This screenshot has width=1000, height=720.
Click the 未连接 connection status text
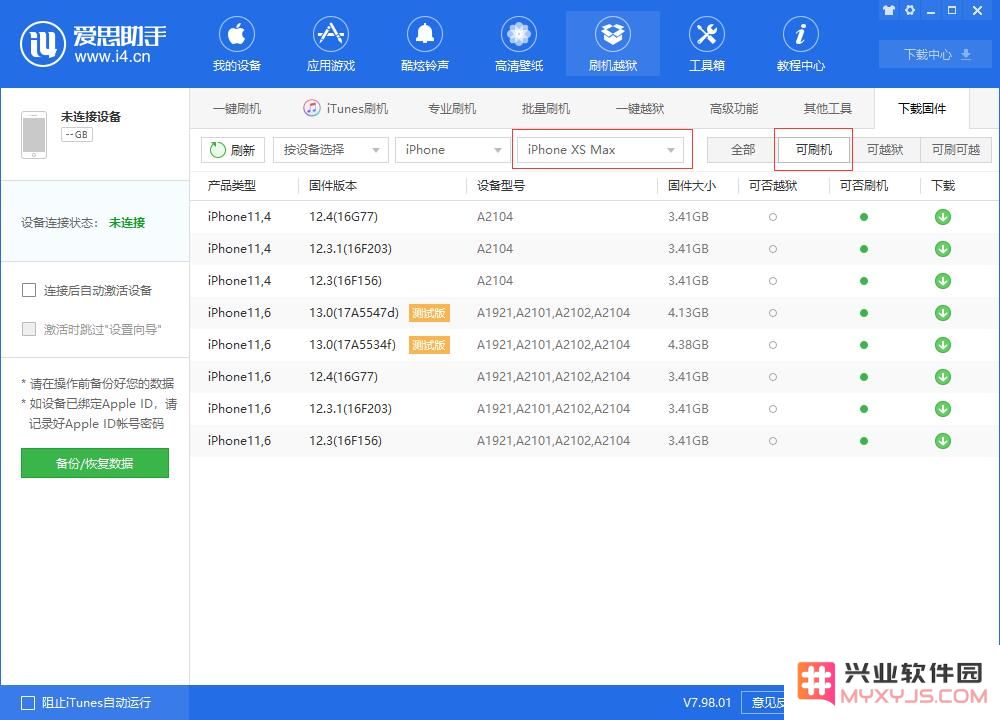pyautogui.click(x=127, y=223)
